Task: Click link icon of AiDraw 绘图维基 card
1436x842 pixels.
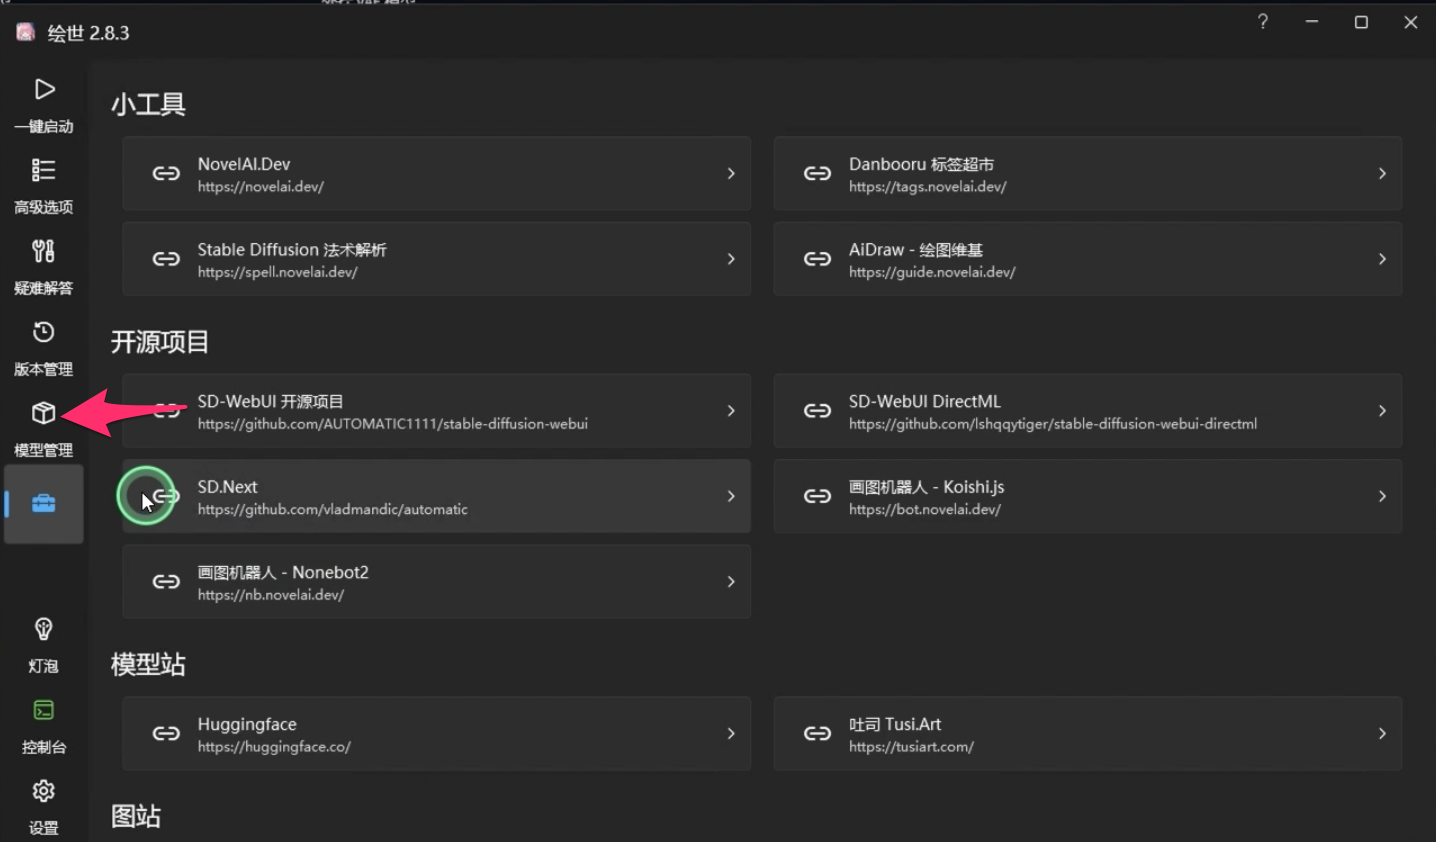Action: pyautogui.click(x=817, y=259)
